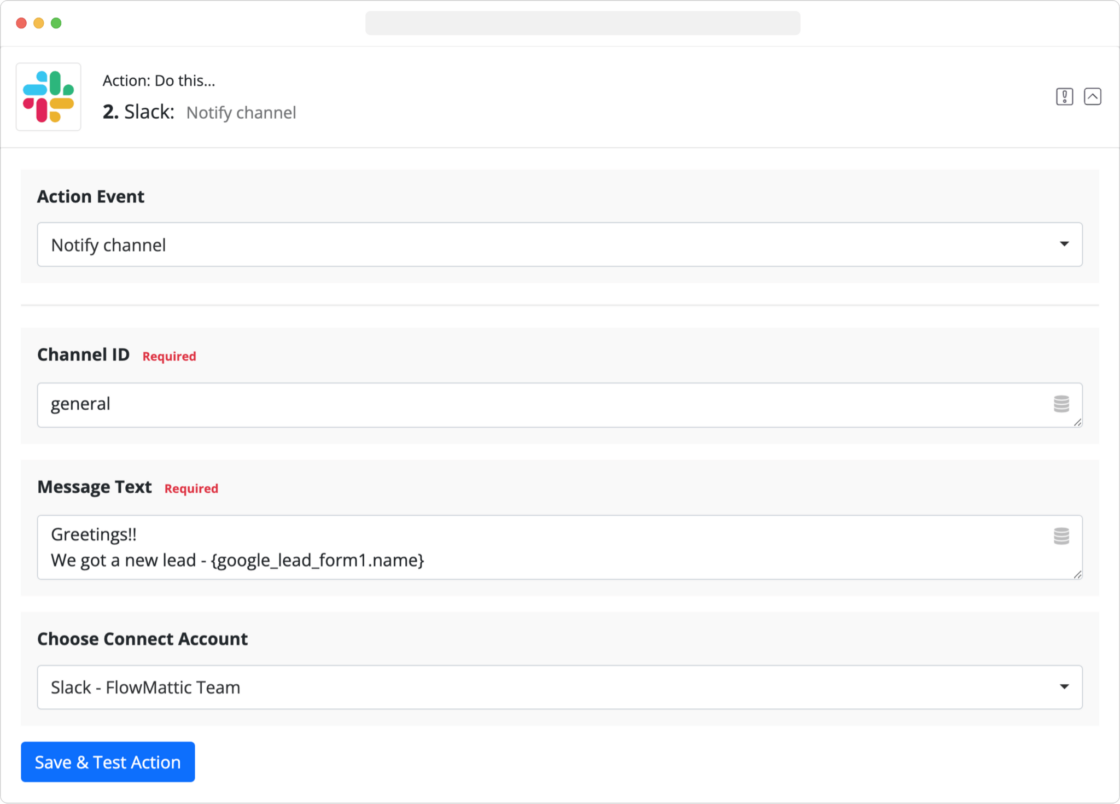
Task: Click the resize handle on the Message Text field
Action: [x=1078, y=576]
